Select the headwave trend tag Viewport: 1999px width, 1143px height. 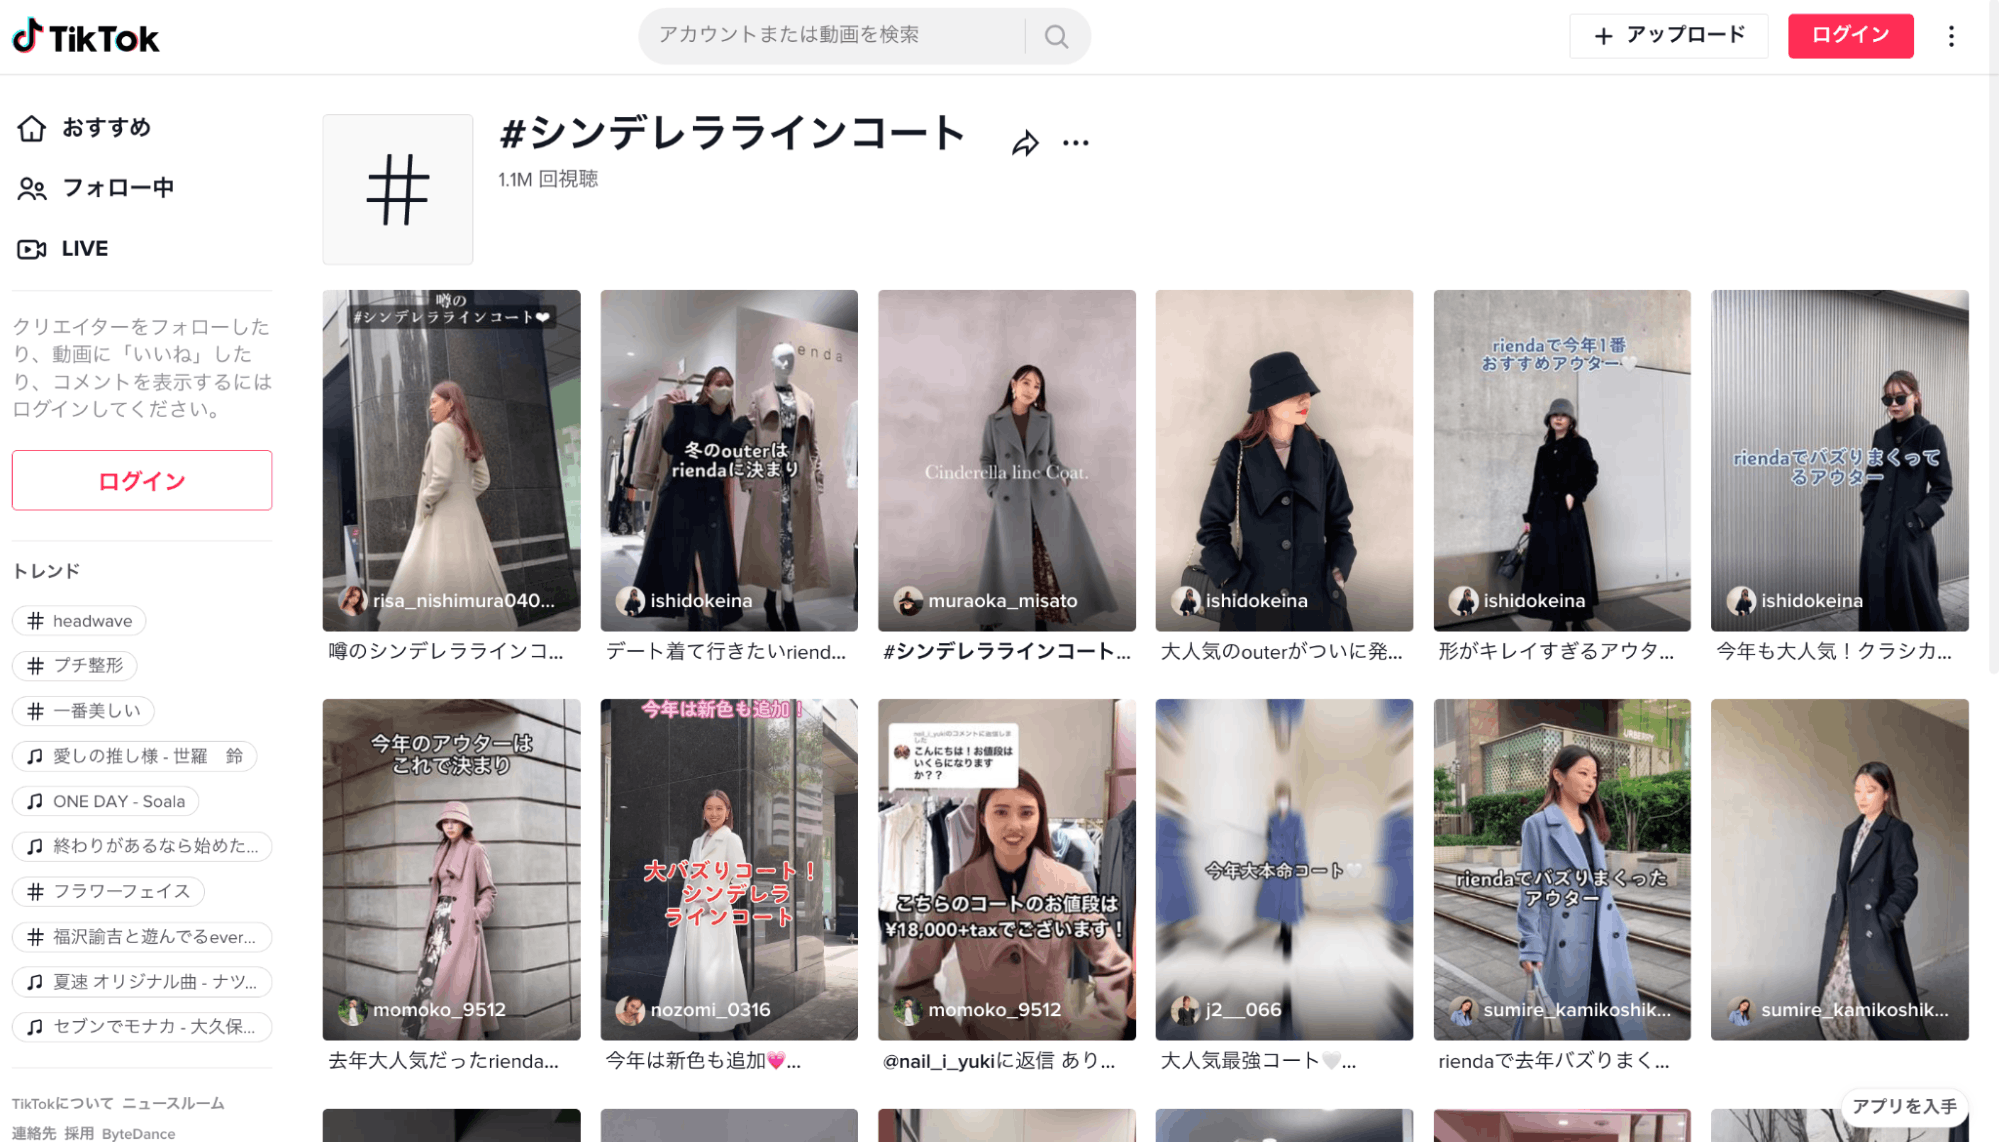(79, 621)
